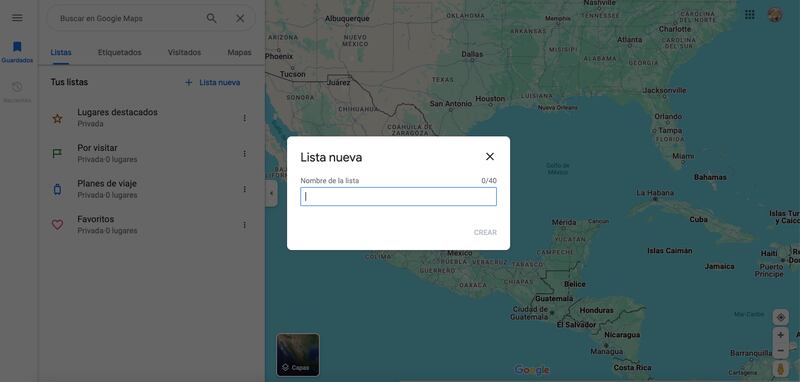Clear the search with X icon

pyautogui.click(x=240, y=18)
